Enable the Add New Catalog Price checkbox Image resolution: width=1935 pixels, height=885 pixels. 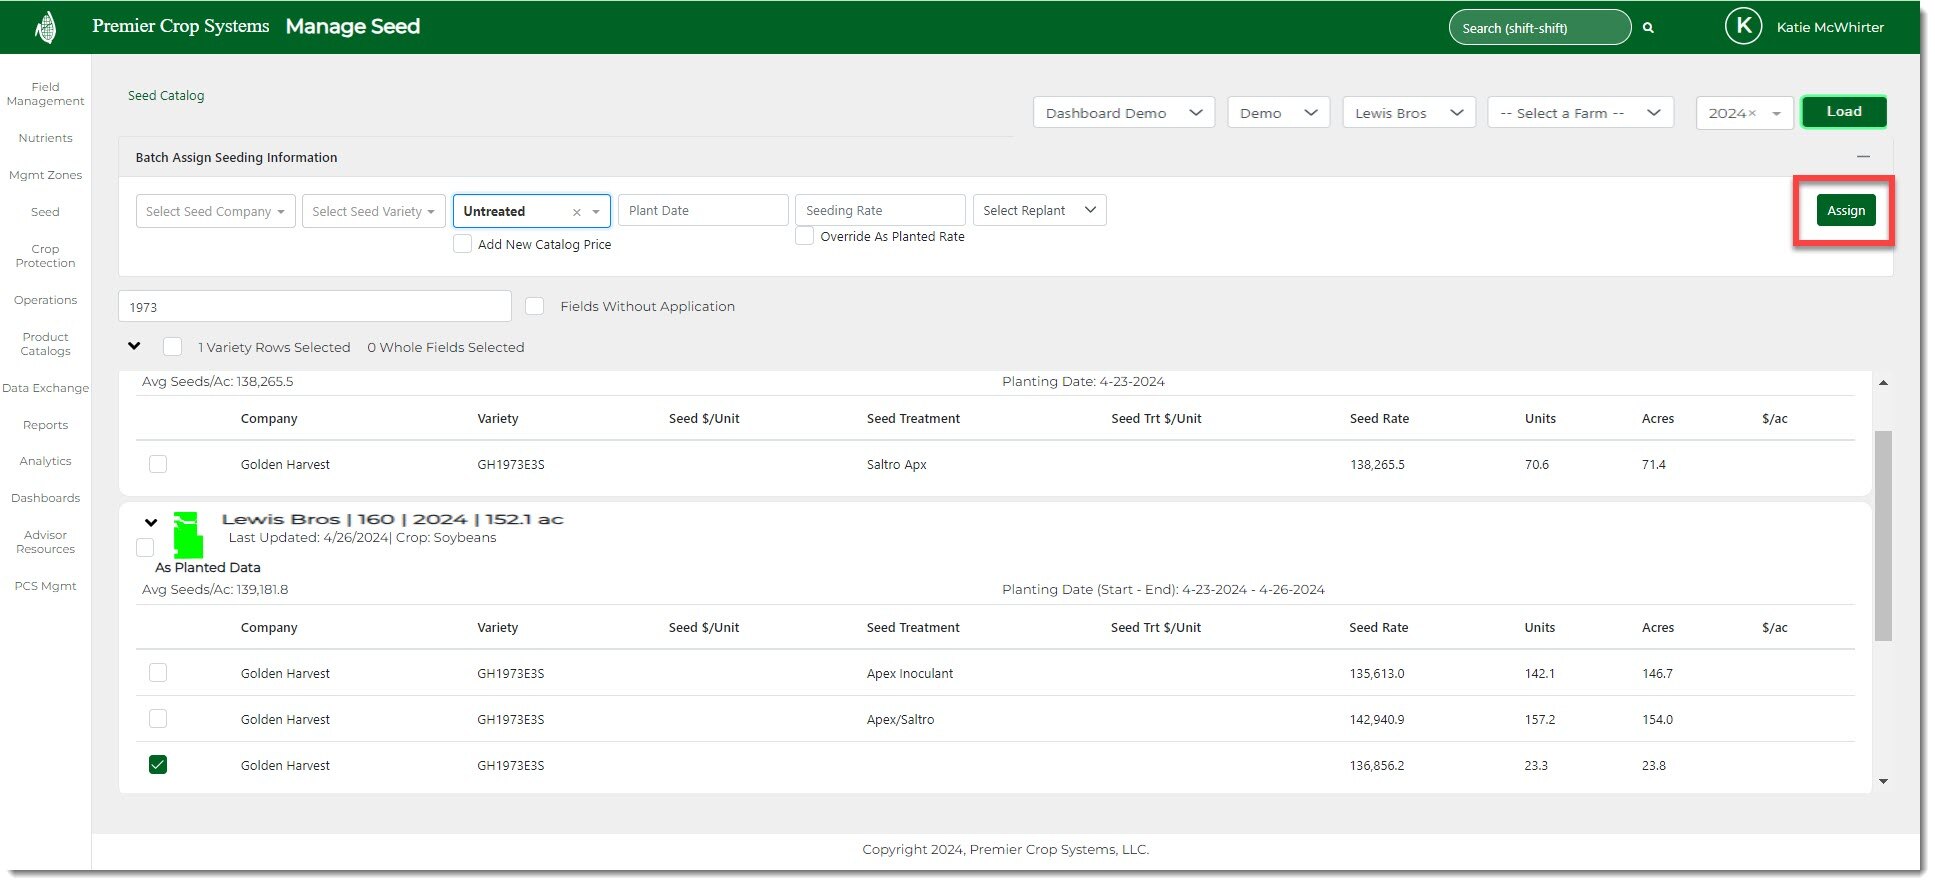[x=463, y=244]
